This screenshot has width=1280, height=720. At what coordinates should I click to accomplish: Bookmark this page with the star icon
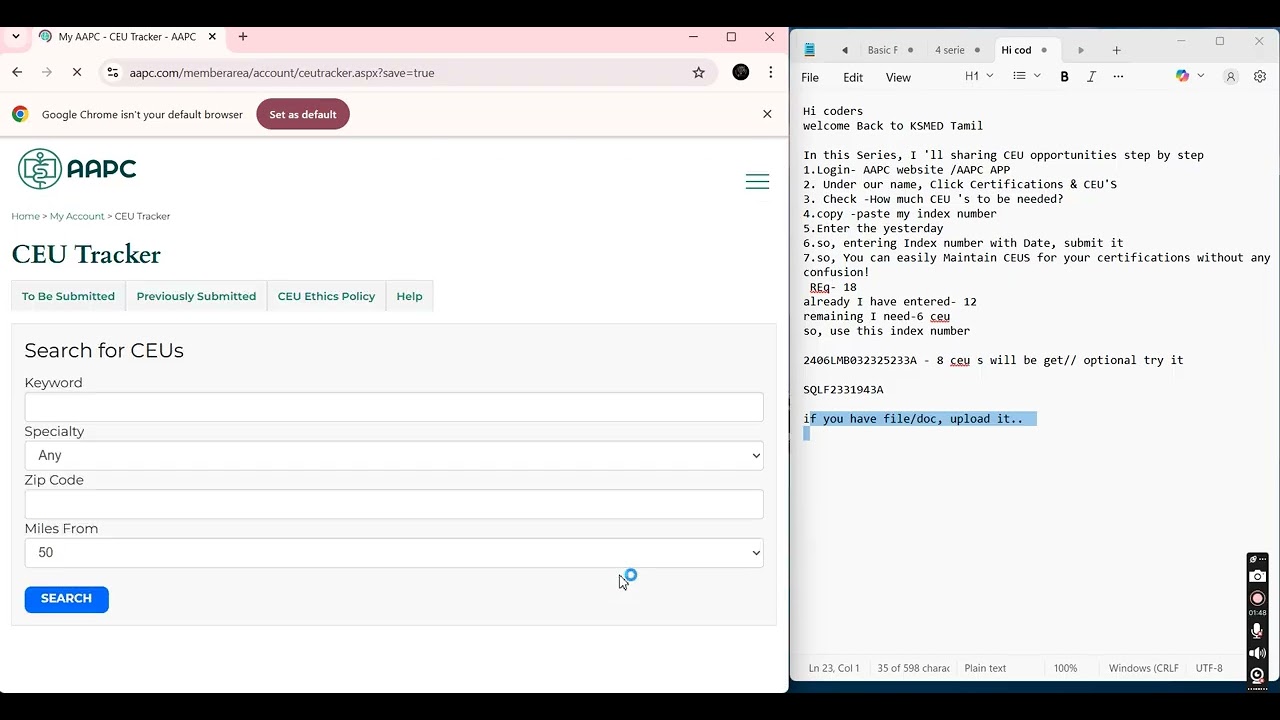(699, 72)
